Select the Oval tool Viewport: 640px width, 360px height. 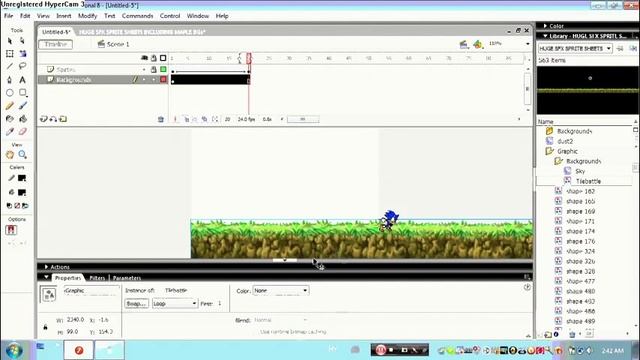[10, 93]
